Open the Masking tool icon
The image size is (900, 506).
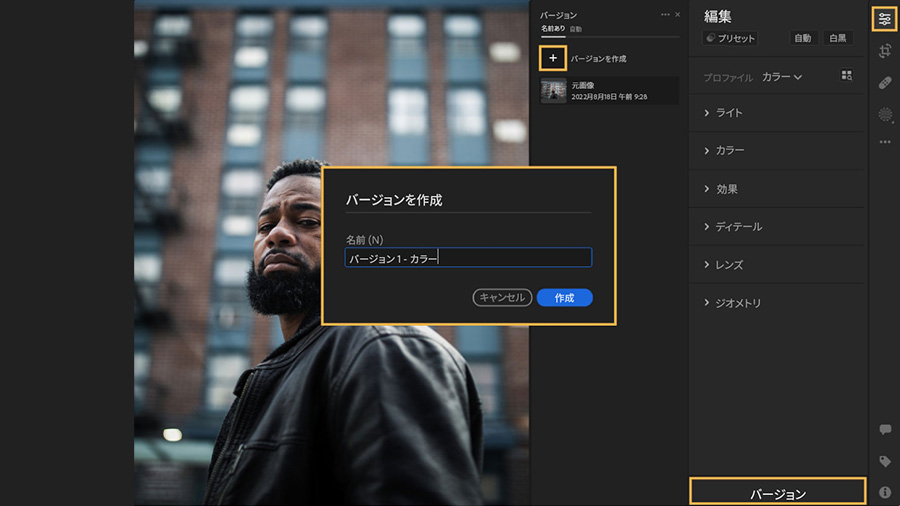click(x=885, y=114)
